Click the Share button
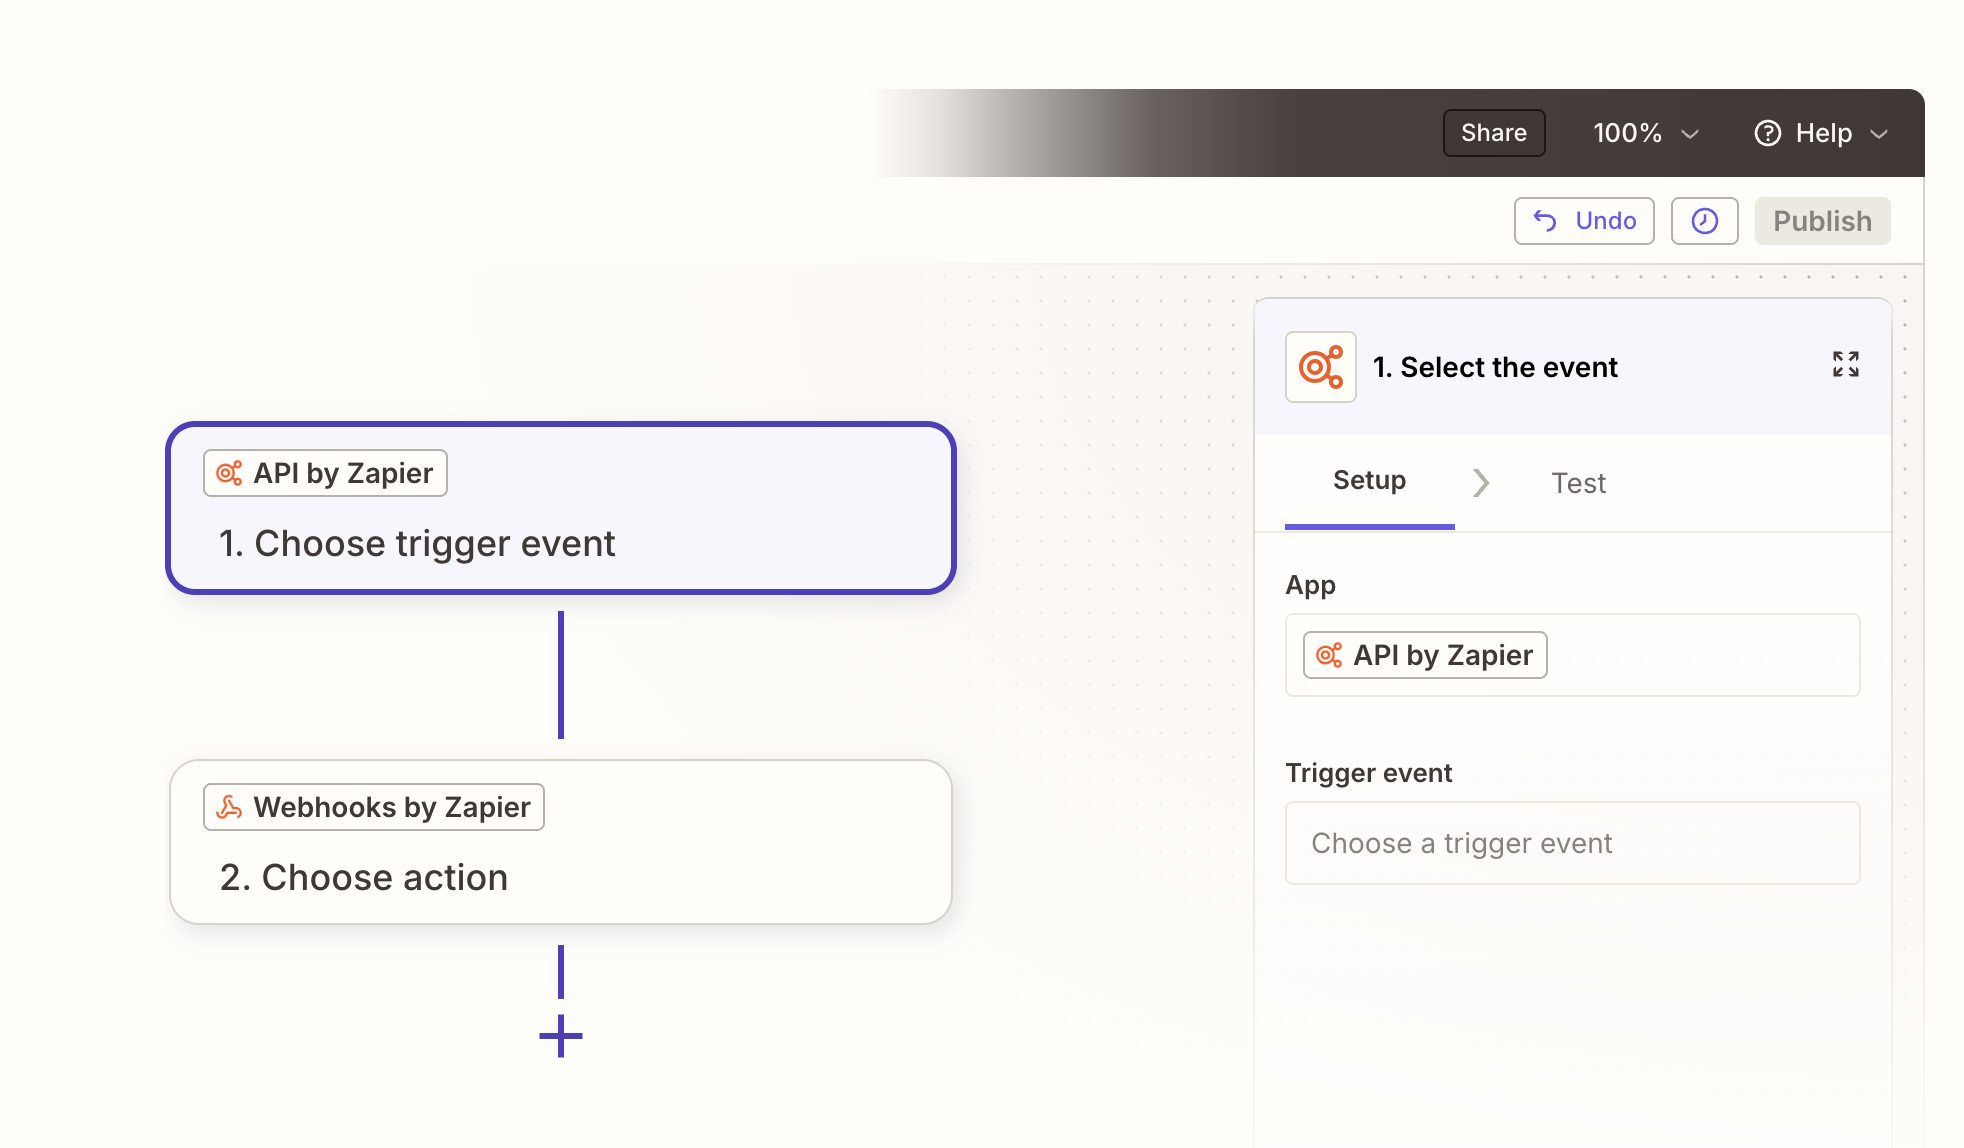The image size is (1964, 1148). pos(1493,132)
